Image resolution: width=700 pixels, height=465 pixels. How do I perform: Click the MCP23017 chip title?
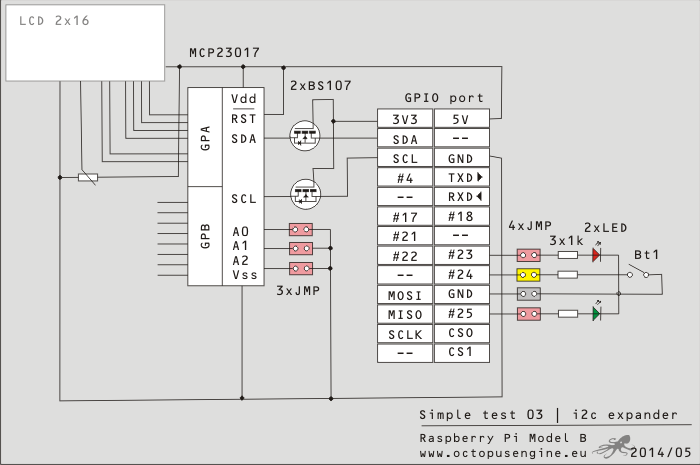pos(224,53)
